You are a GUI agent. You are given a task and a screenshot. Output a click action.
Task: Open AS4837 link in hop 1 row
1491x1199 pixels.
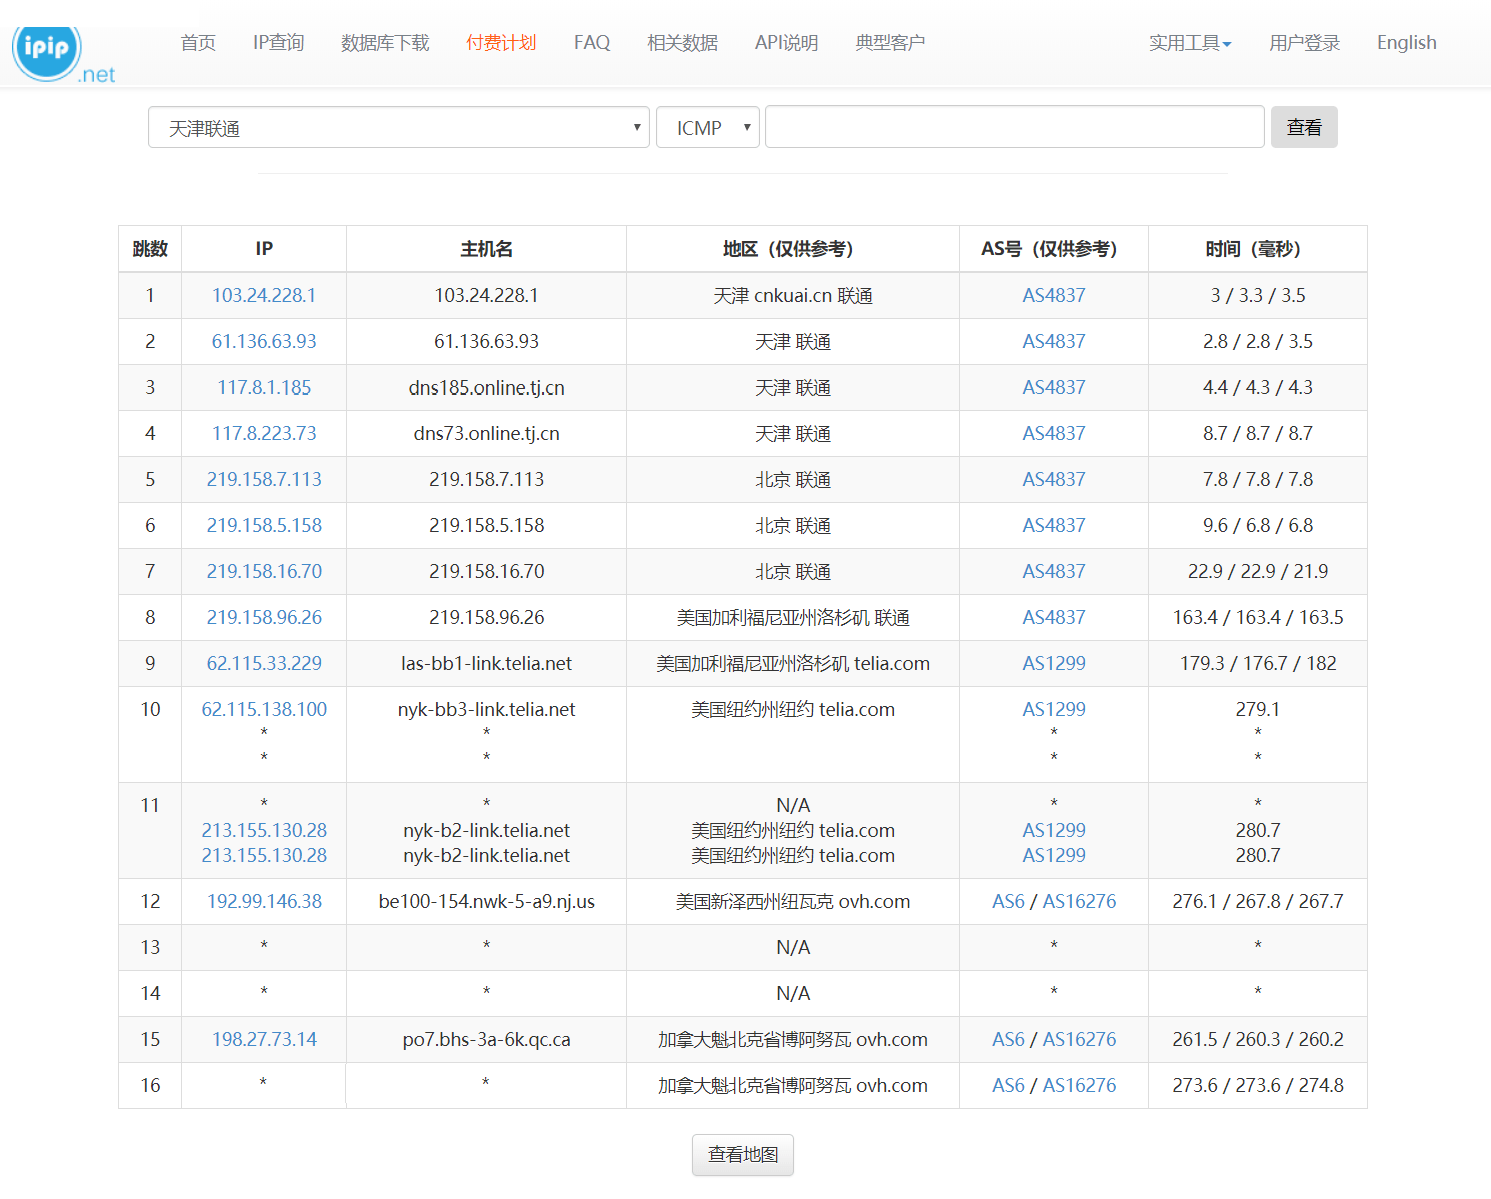pos(1053,296)
